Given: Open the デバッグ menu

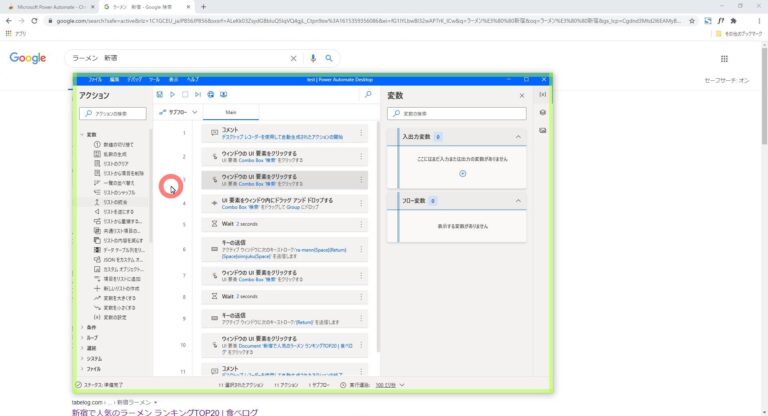Looking at the screenshot, I should 134,79.
